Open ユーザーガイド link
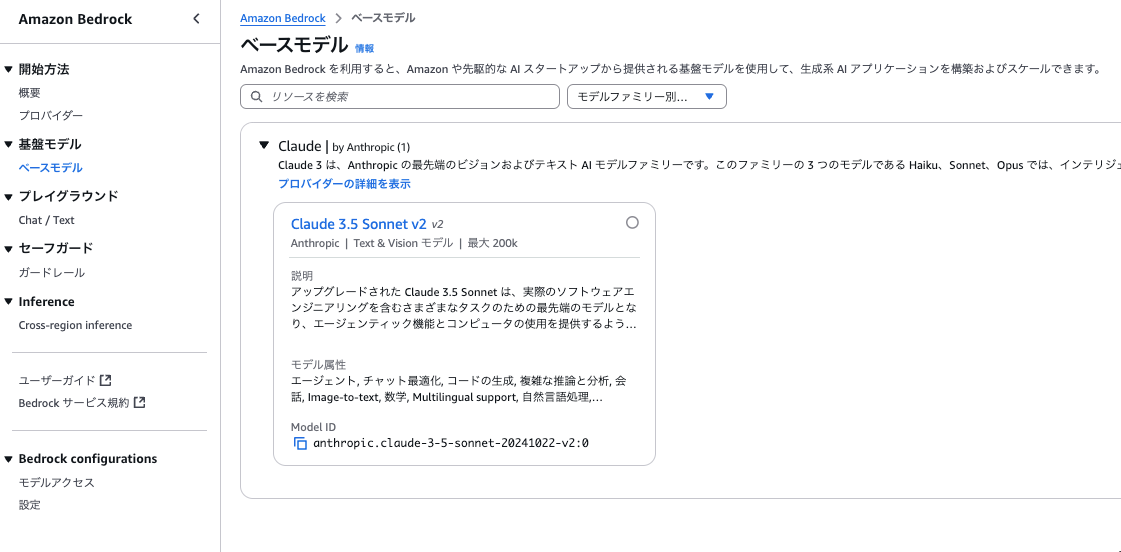This screenshot has height=552, width=1121. click(56, 380)
